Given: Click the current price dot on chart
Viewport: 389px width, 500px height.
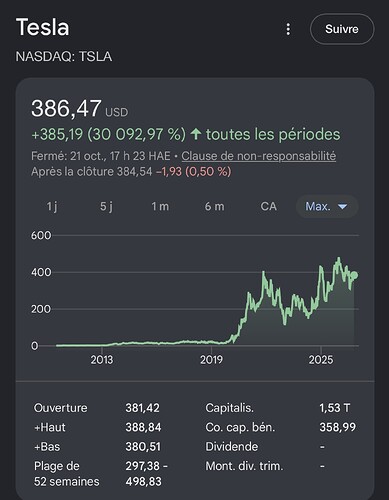Looking at the screenshot, I should point(354,275).
